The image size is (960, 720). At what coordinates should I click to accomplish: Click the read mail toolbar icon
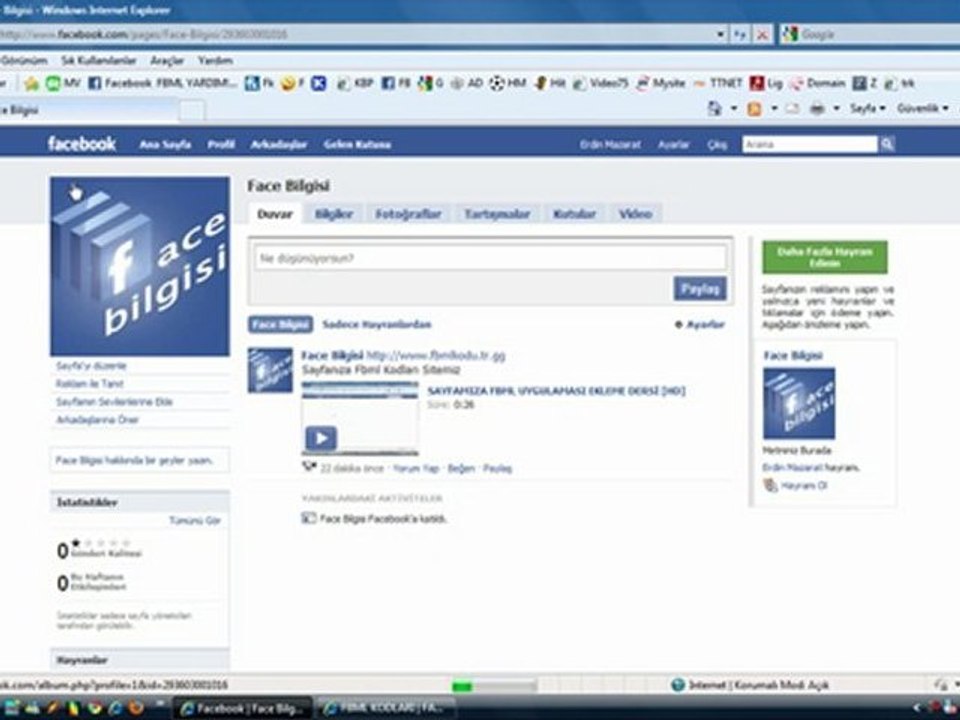pos(792,109)
